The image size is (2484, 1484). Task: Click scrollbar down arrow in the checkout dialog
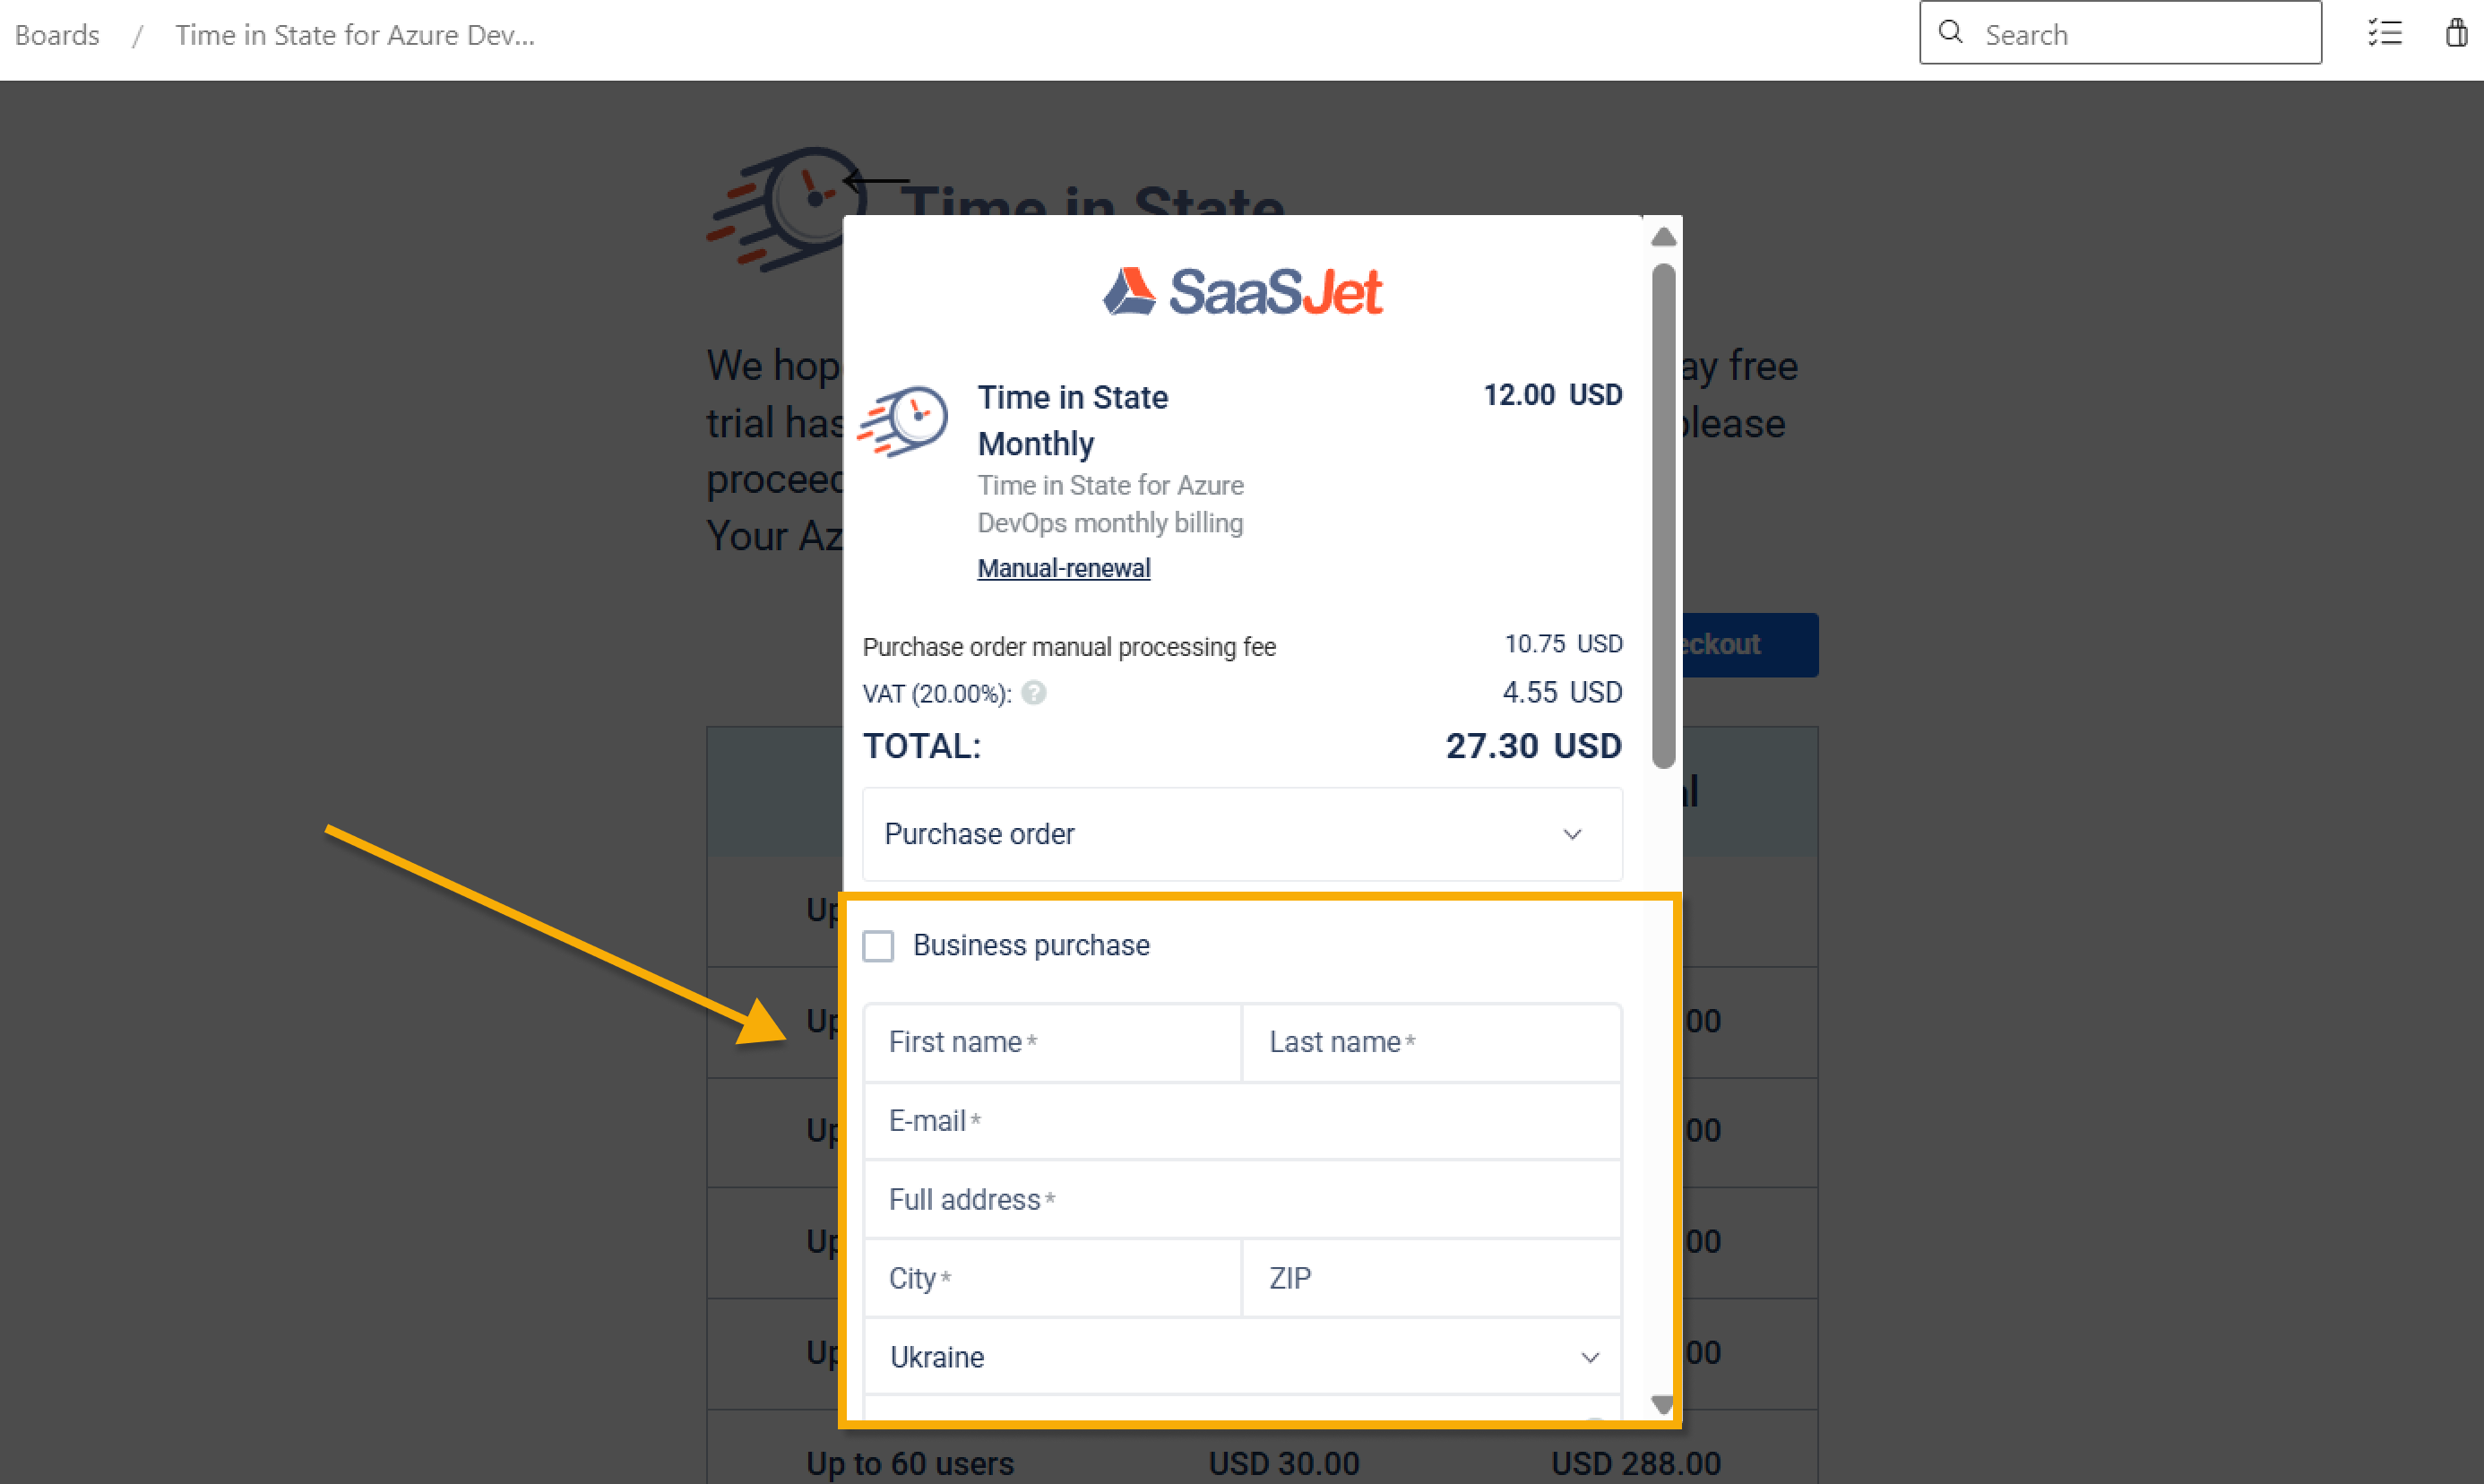point(1663,1404)
